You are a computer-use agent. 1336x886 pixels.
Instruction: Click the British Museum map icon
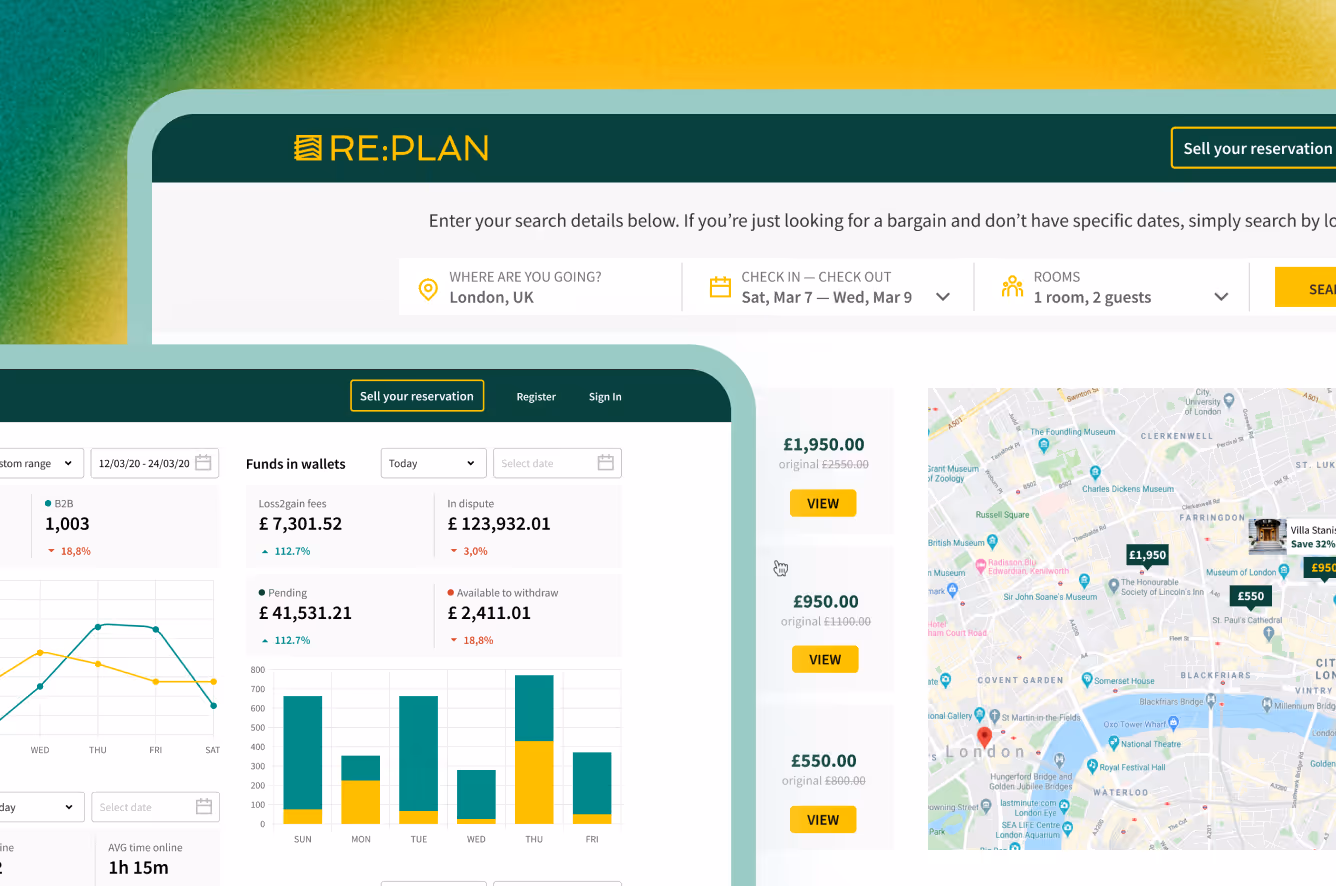point(993,541)
